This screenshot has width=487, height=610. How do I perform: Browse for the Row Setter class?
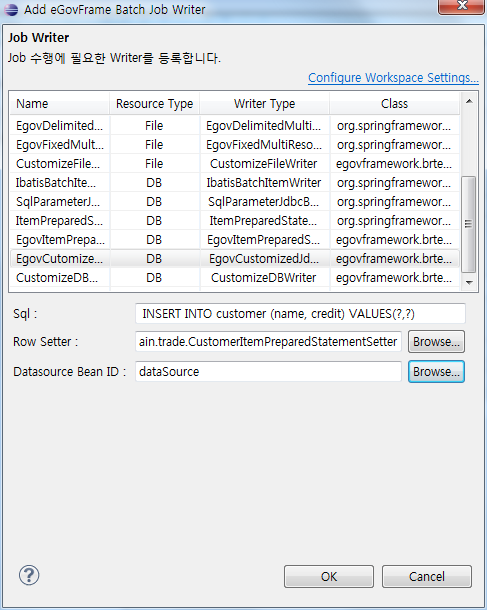point(436,342)
